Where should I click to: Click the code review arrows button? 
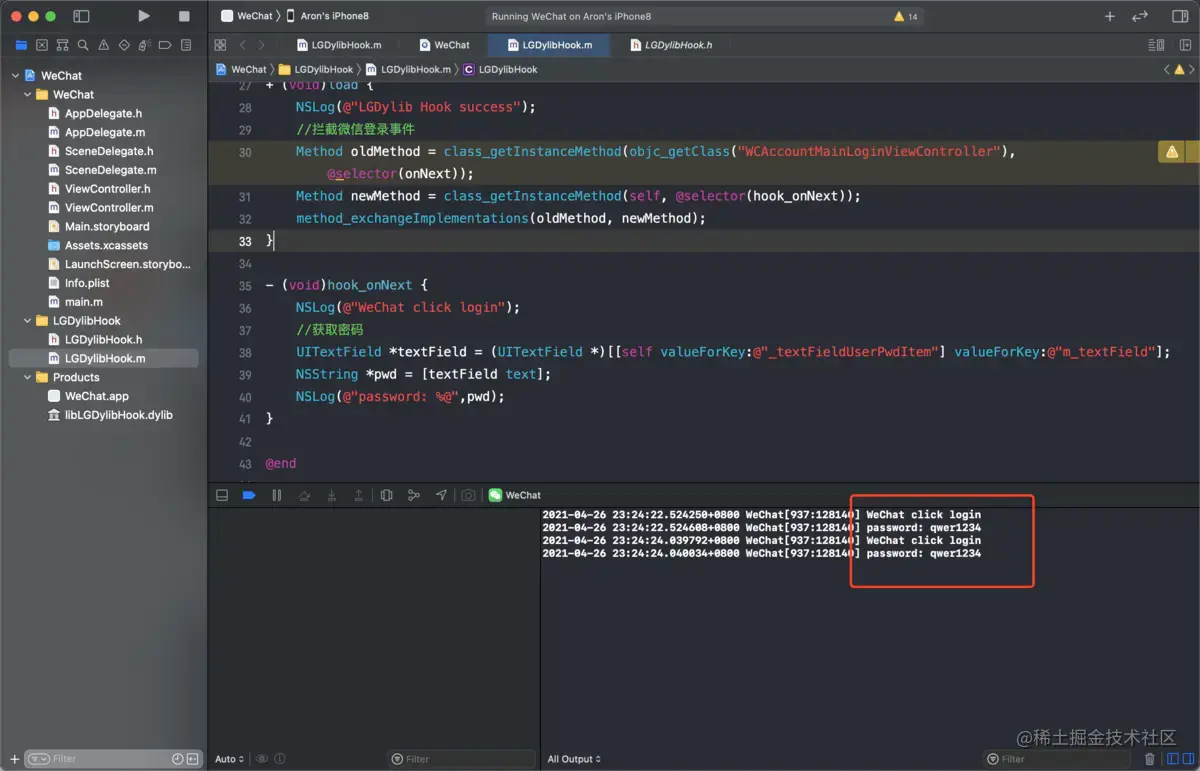coord(1140,16)
